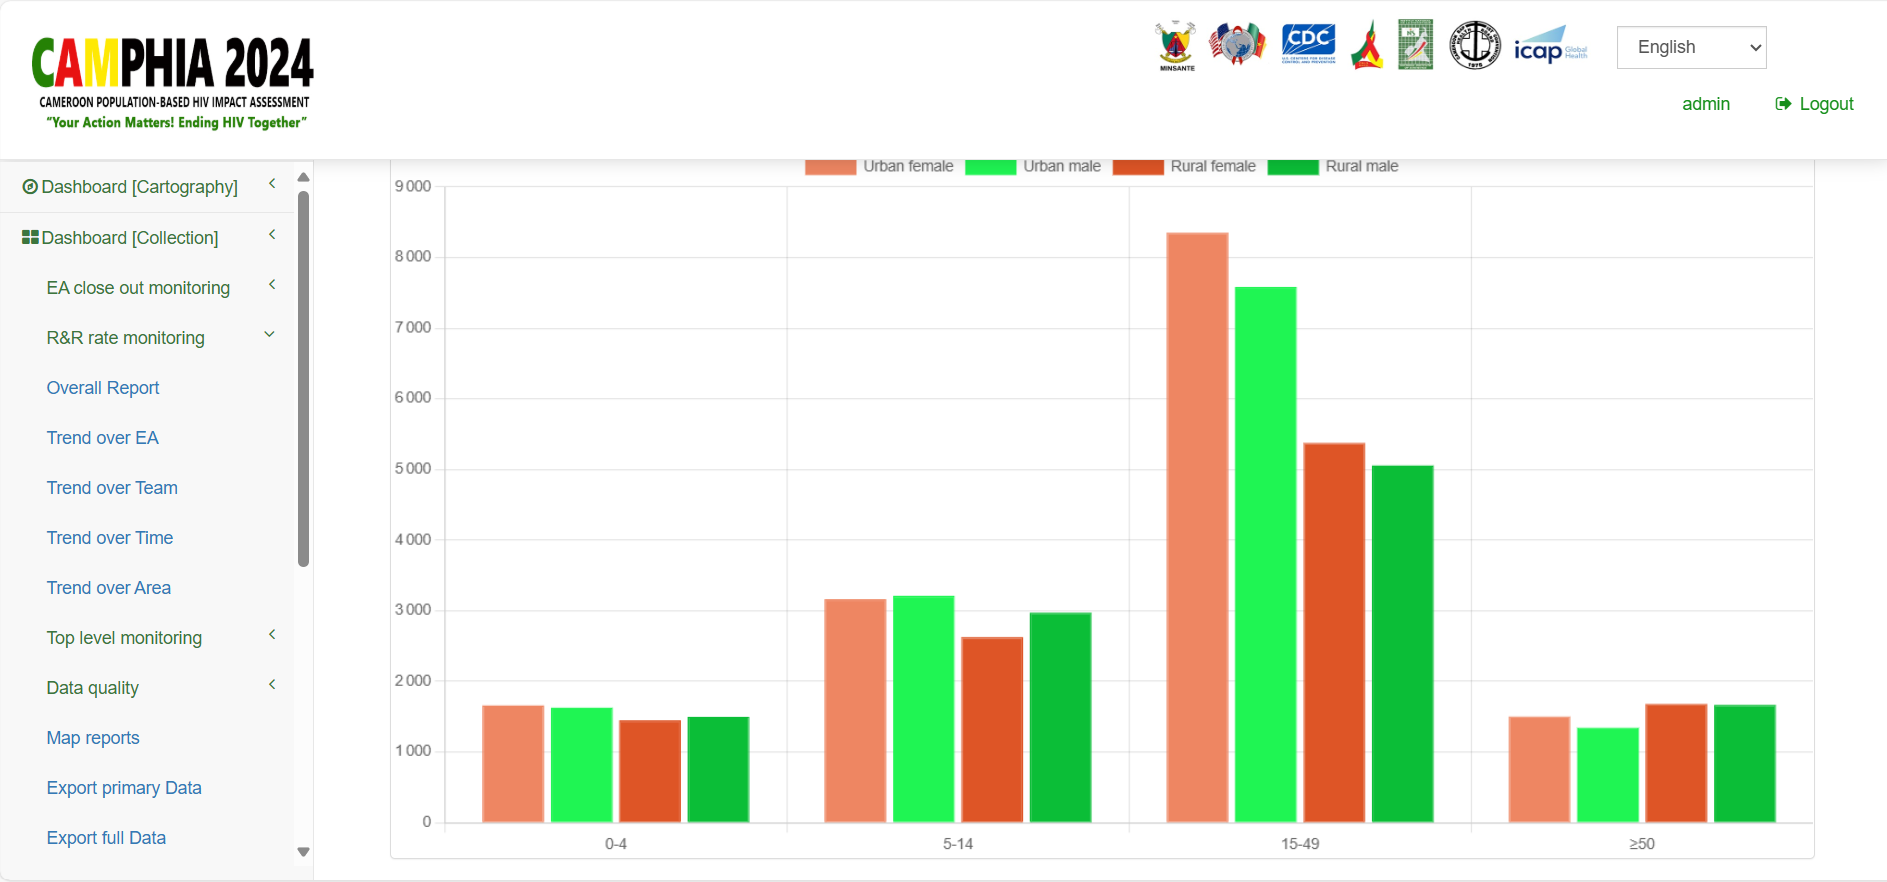
Task: Click the PEPFAR flags globe logo
Action: [x=1238, y=44]
